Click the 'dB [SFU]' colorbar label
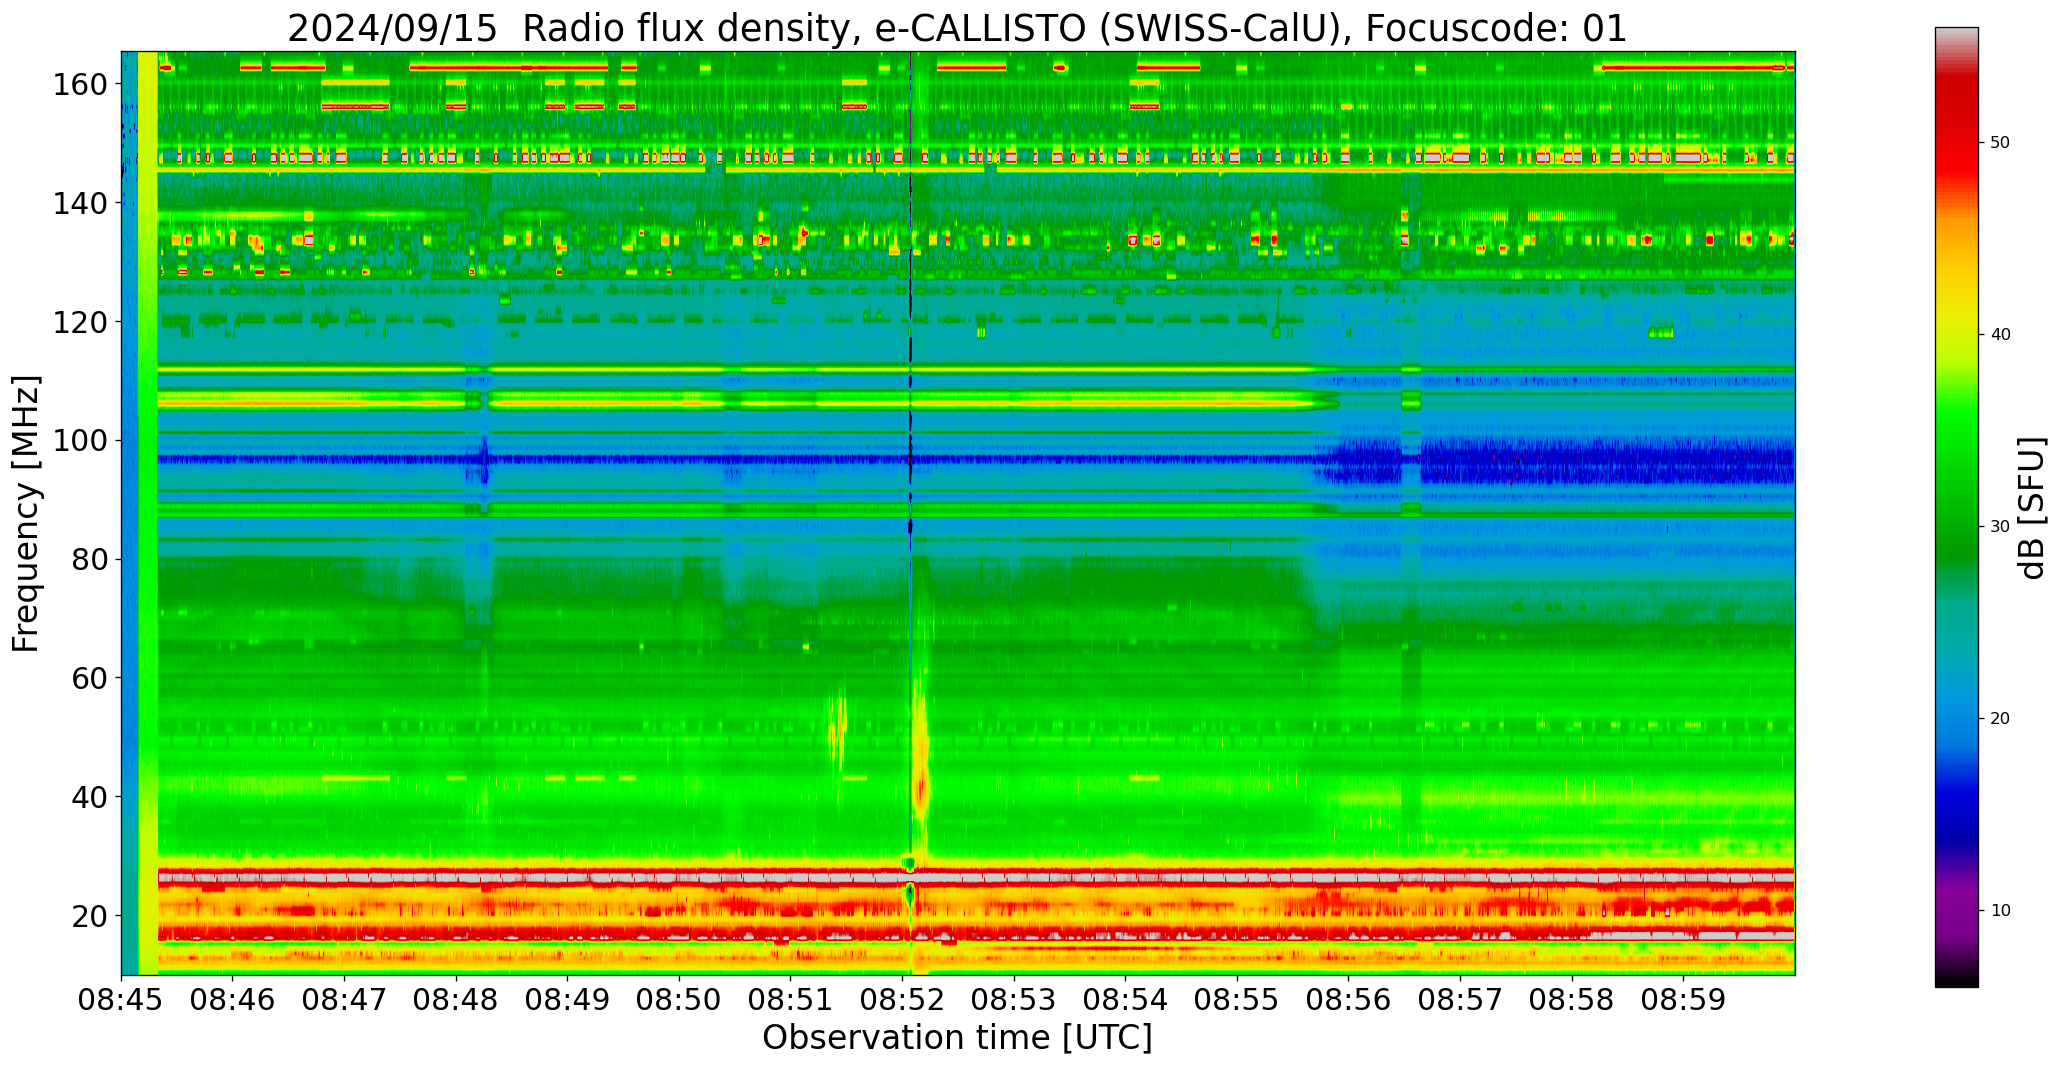Image resolution: width=2062 pixels, height=1067 pixels. 2032,508
